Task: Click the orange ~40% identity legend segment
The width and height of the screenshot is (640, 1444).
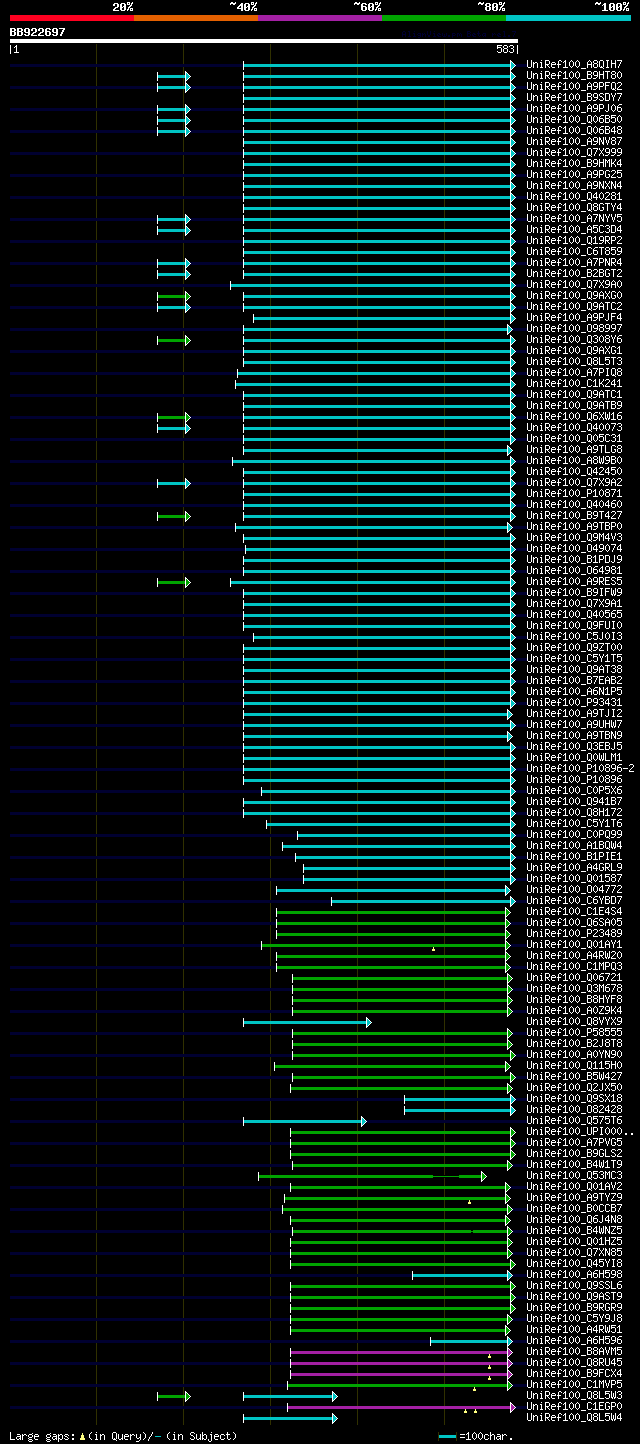Action: coord(196,17)
